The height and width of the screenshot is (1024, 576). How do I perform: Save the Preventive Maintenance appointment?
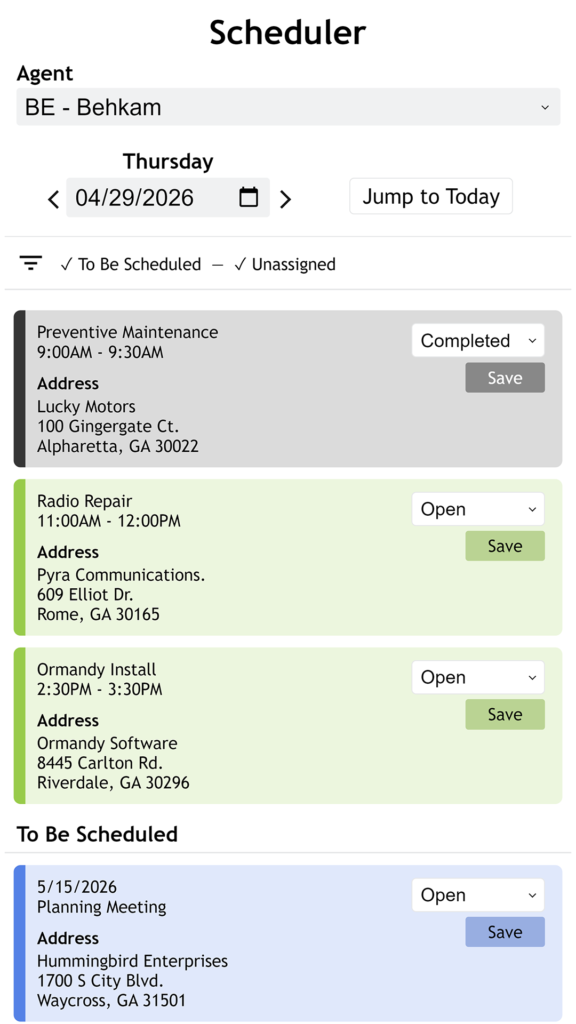pos(505,377)
